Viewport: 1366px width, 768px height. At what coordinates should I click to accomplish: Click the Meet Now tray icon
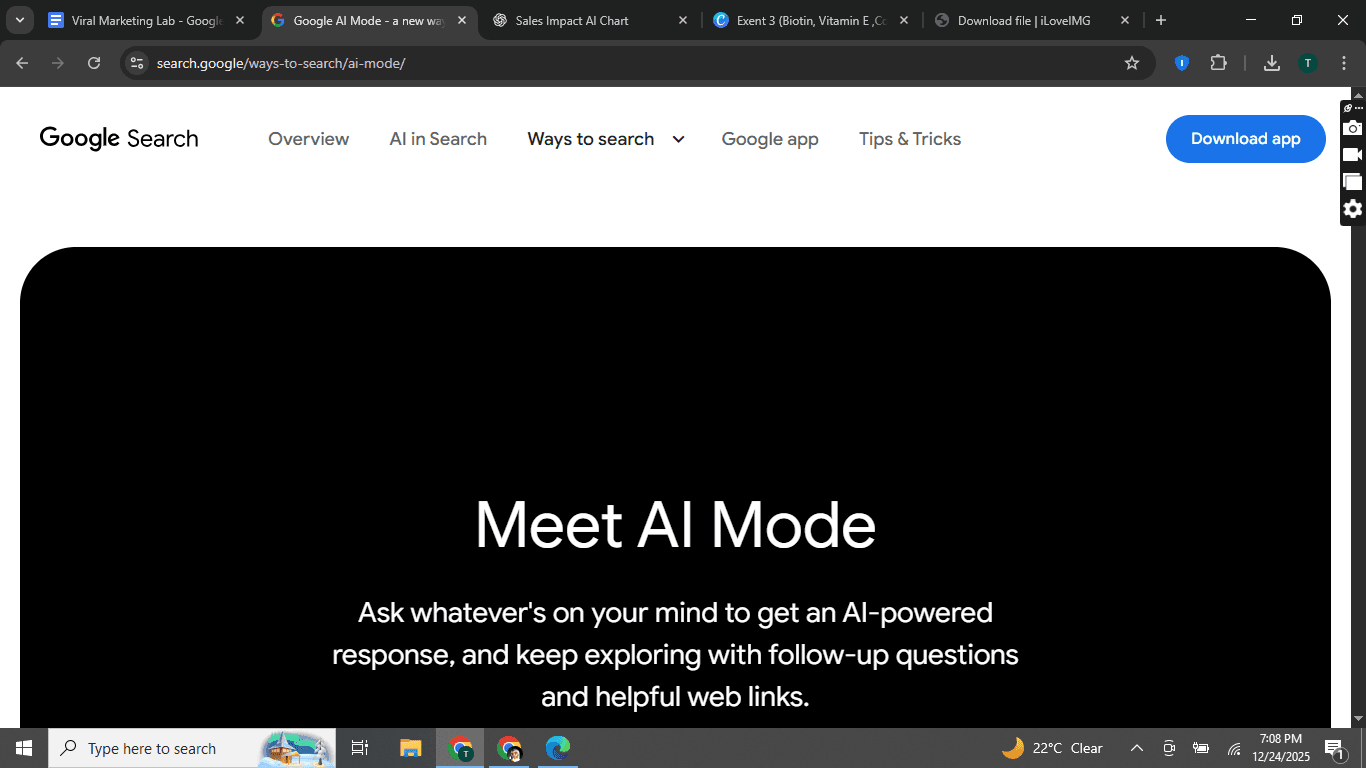point(1169,748)
